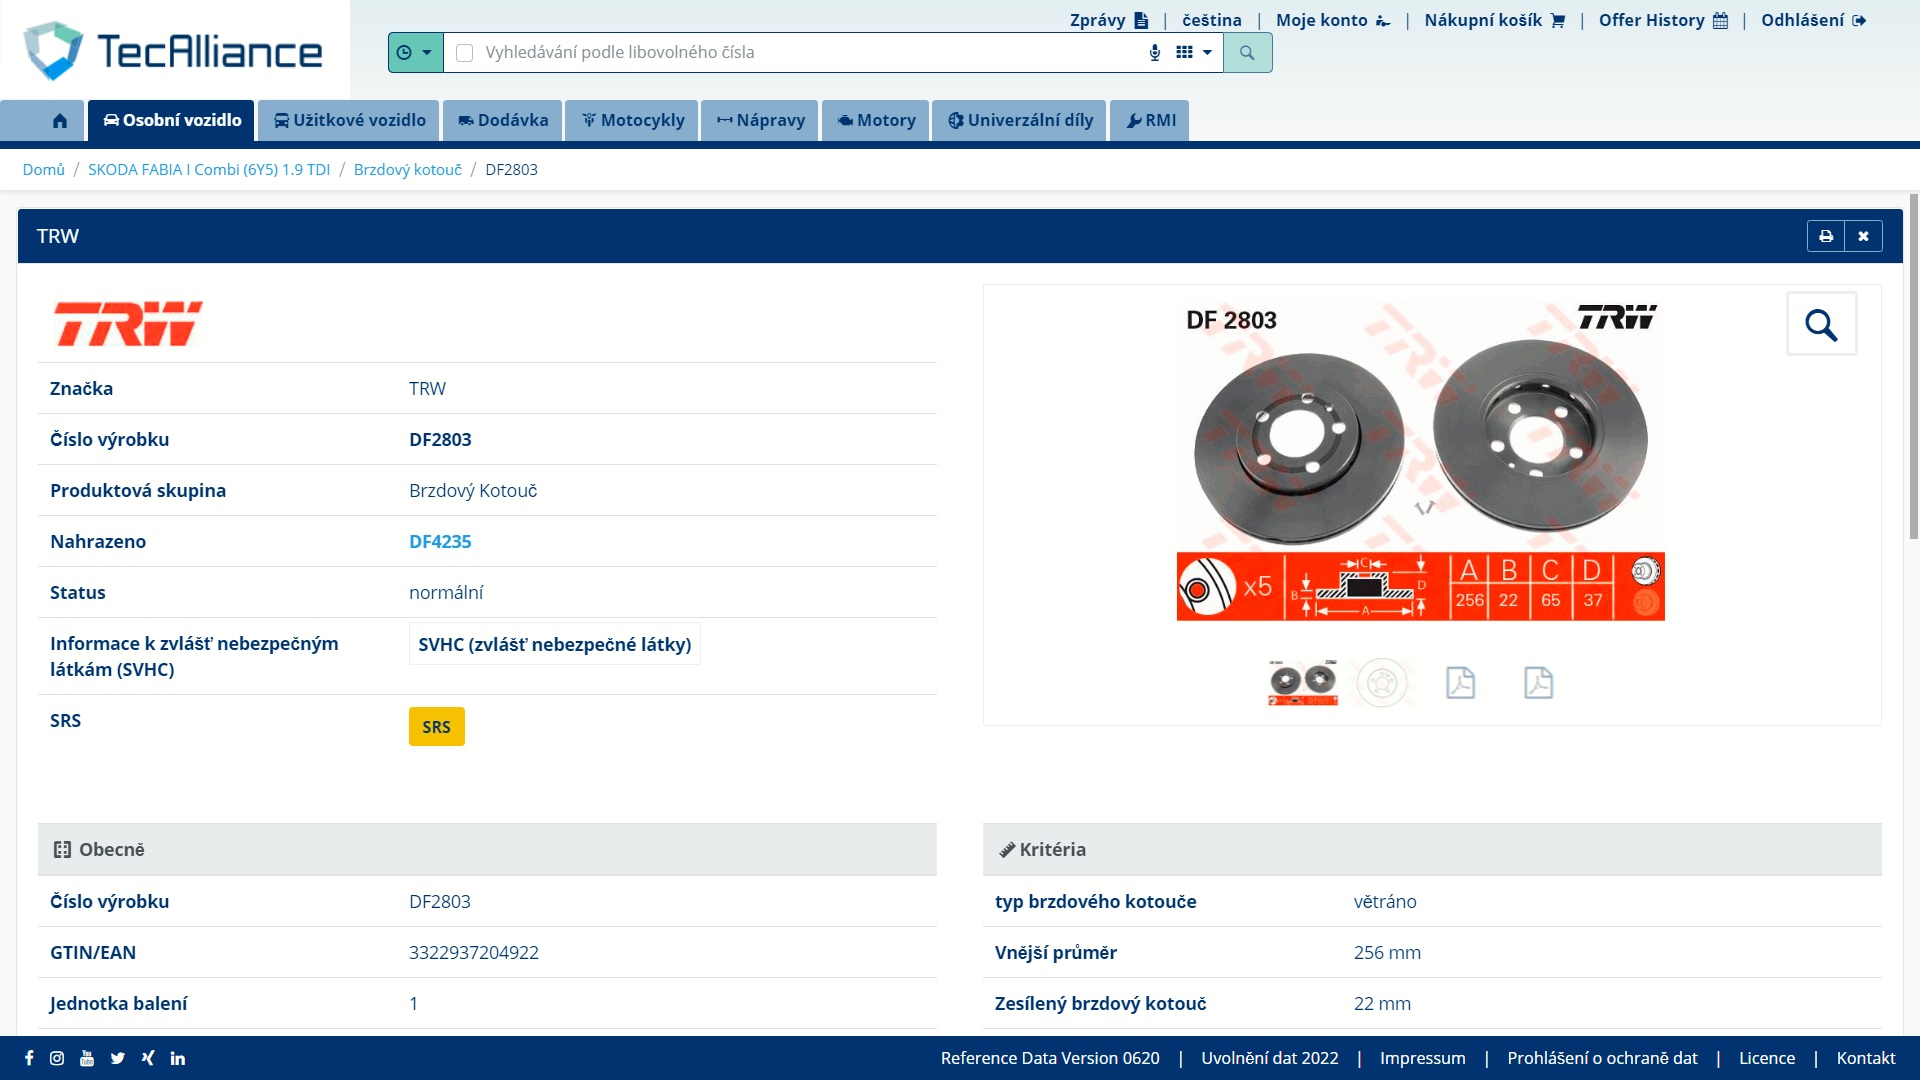Open TecAlliance Xing profile
This screenshot has width=1920, height=1080.
(148, 1058)
